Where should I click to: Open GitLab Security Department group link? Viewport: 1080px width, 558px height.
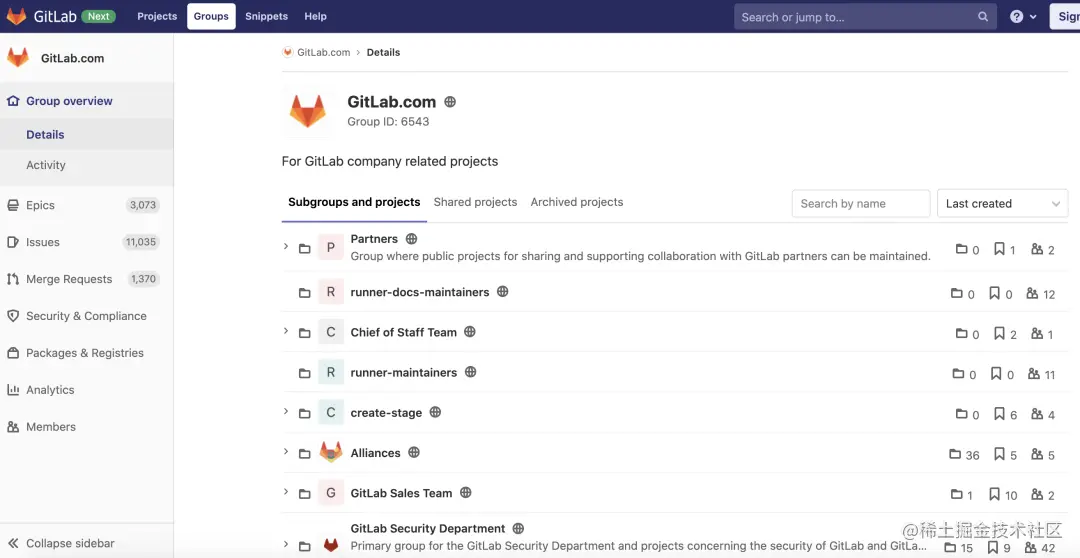(428, 529)
